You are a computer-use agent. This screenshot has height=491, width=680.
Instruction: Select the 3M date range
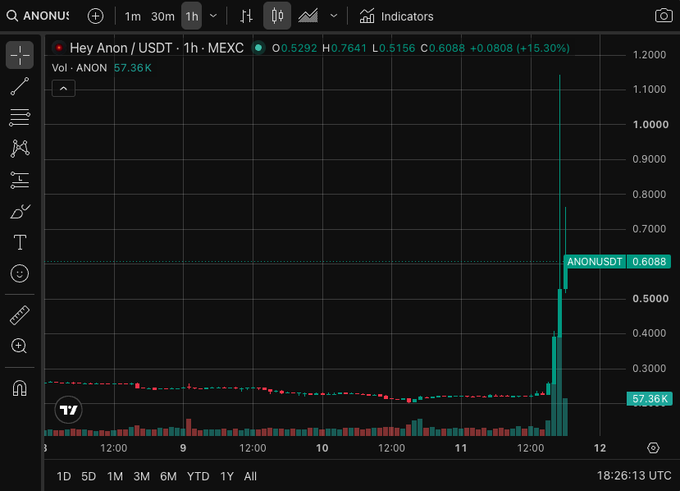(x=141, y=476)
